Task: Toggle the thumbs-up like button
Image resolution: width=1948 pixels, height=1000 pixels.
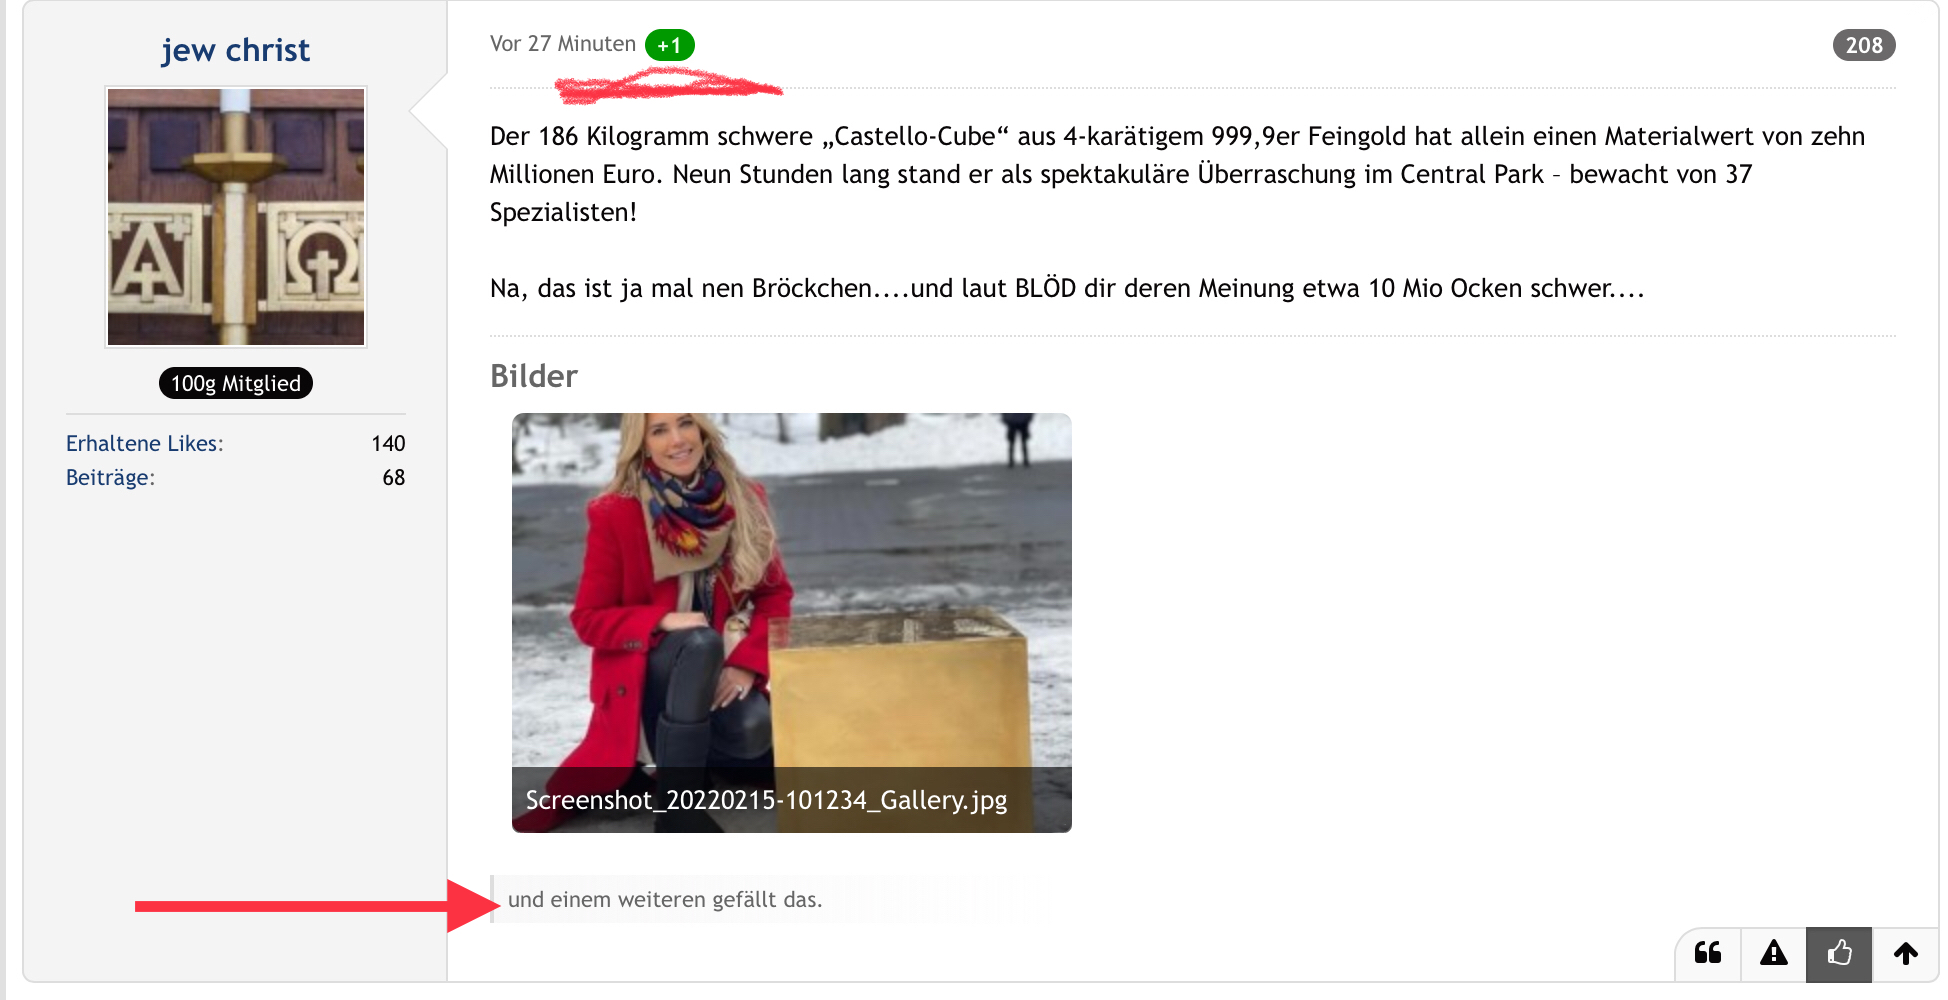Action: [x=1839, y=953]
